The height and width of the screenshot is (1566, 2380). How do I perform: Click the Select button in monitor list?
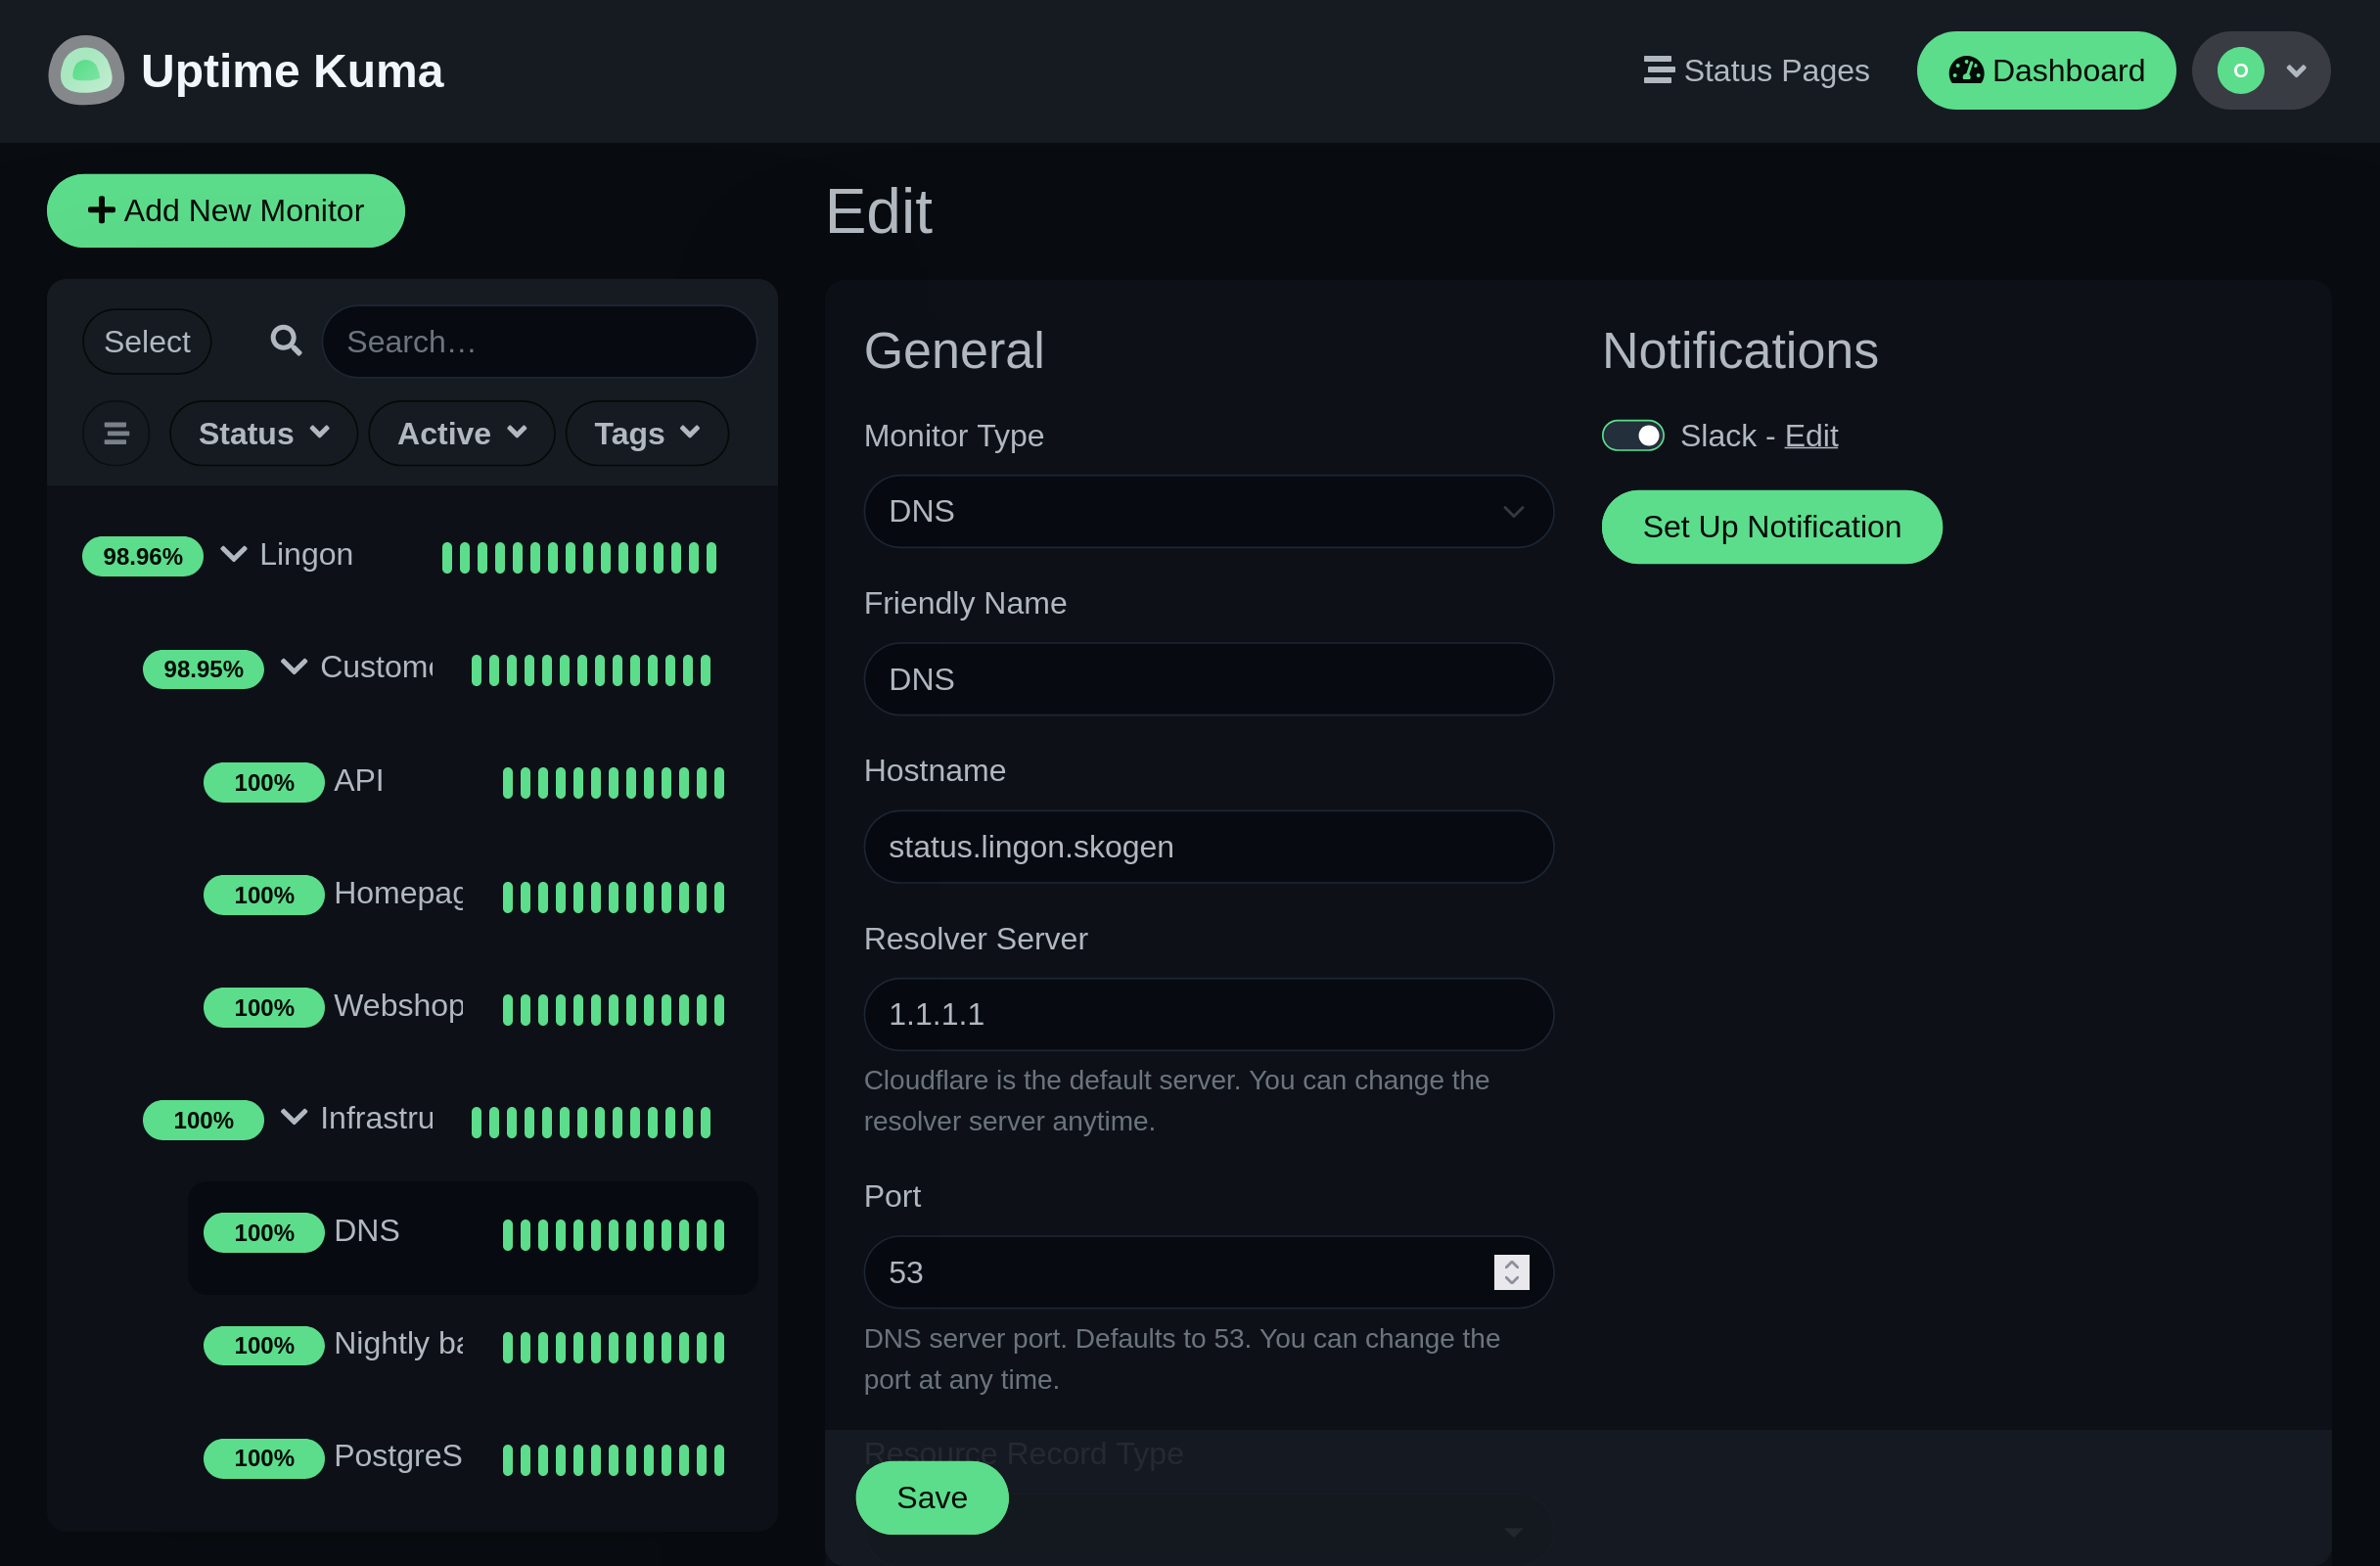coord(147,342)
